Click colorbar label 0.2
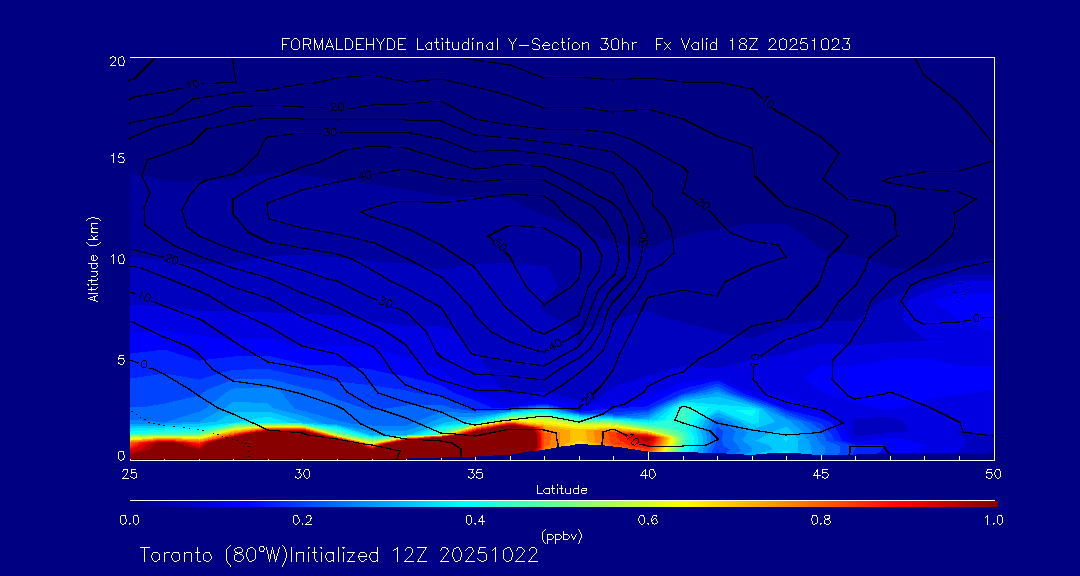Viewport: 1080px width, 576px height. click(302, 520)
